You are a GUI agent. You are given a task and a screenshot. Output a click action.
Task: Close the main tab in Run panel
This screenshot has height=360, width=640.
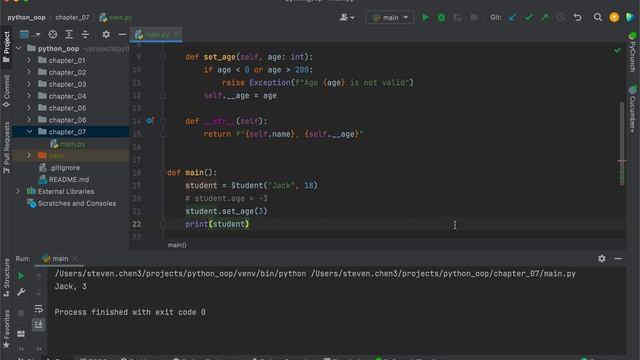pyautogui.click(x=75, y=259)
